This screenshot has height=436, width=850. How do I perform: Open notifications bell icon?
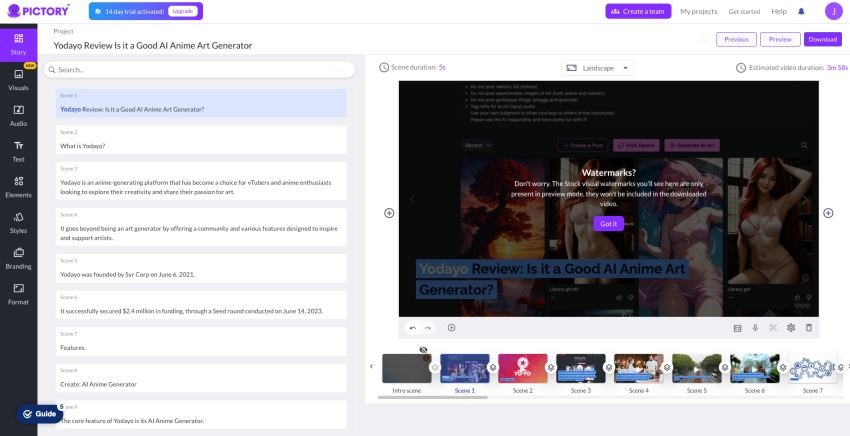801,11
